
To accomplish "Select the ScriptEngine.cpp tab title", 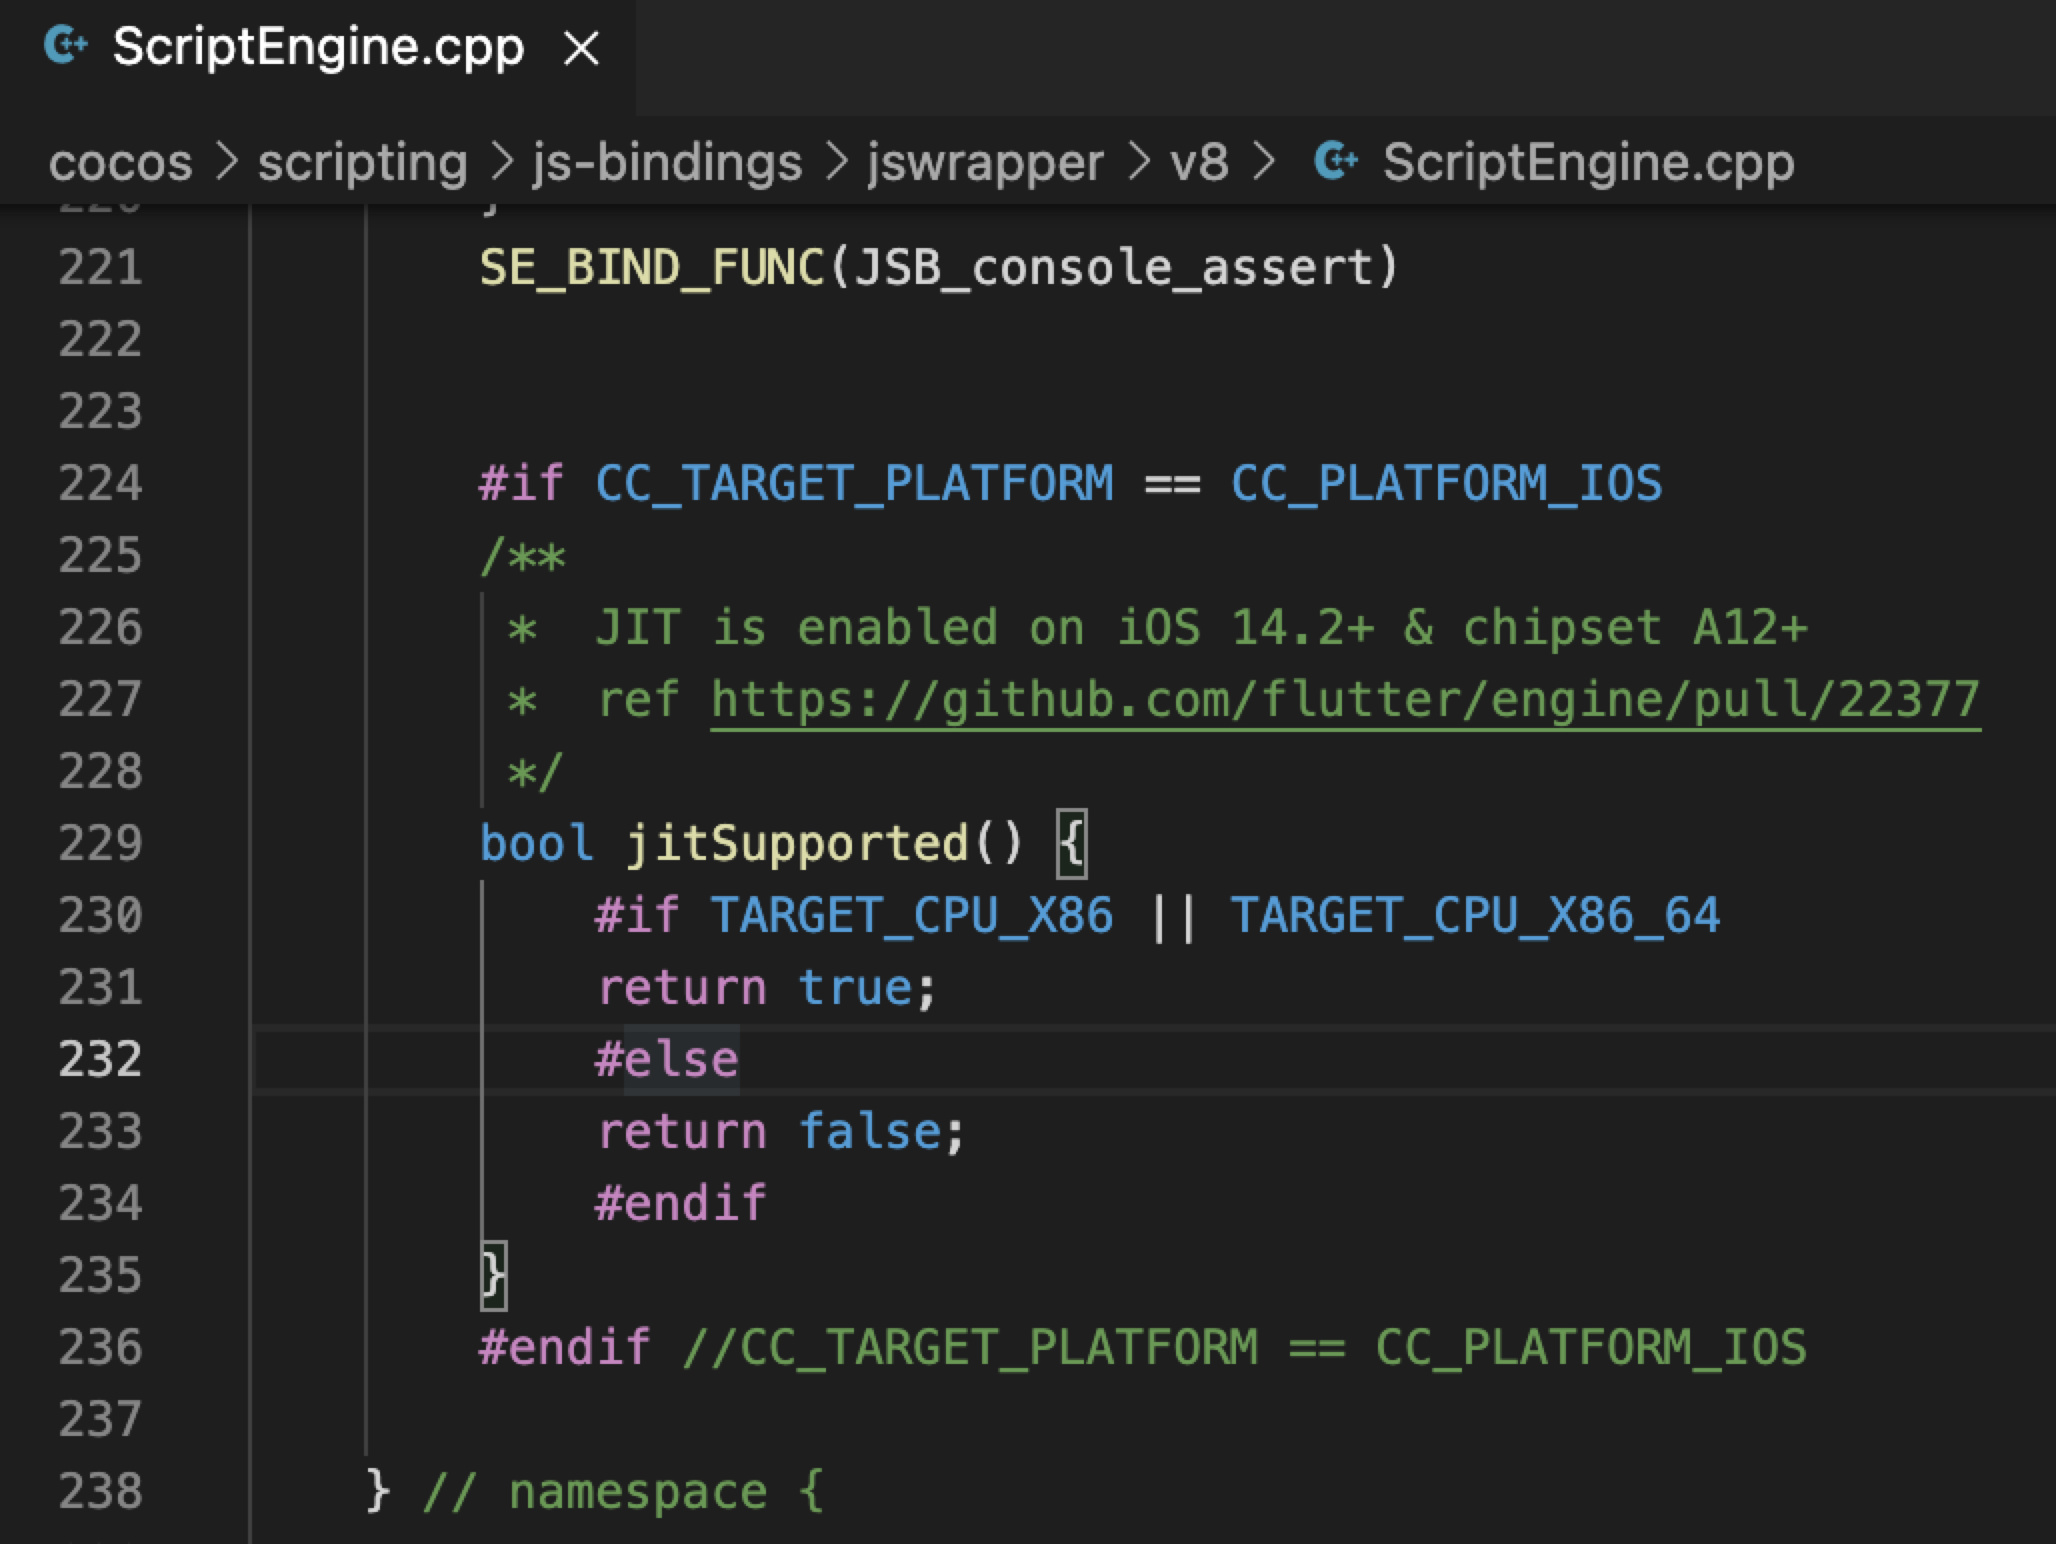I will [x=318, y=47].
